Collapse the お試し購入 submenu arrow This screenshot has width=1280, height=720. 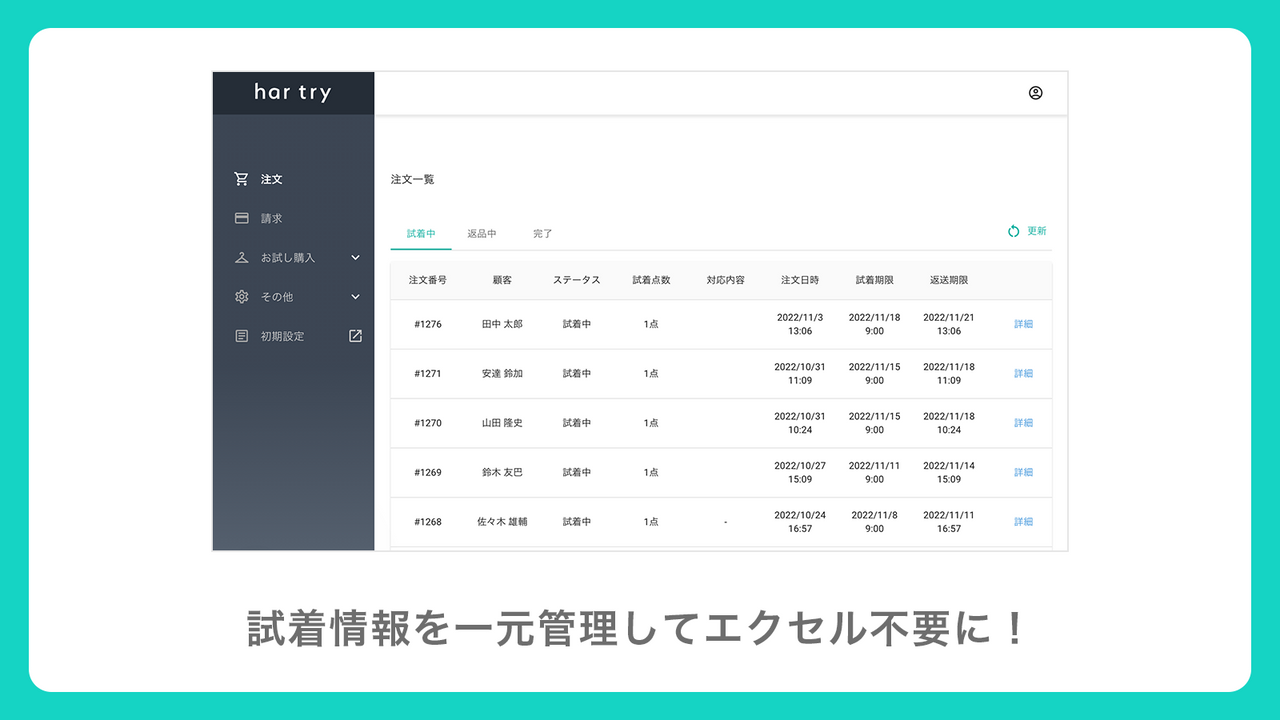click(355, 257)
